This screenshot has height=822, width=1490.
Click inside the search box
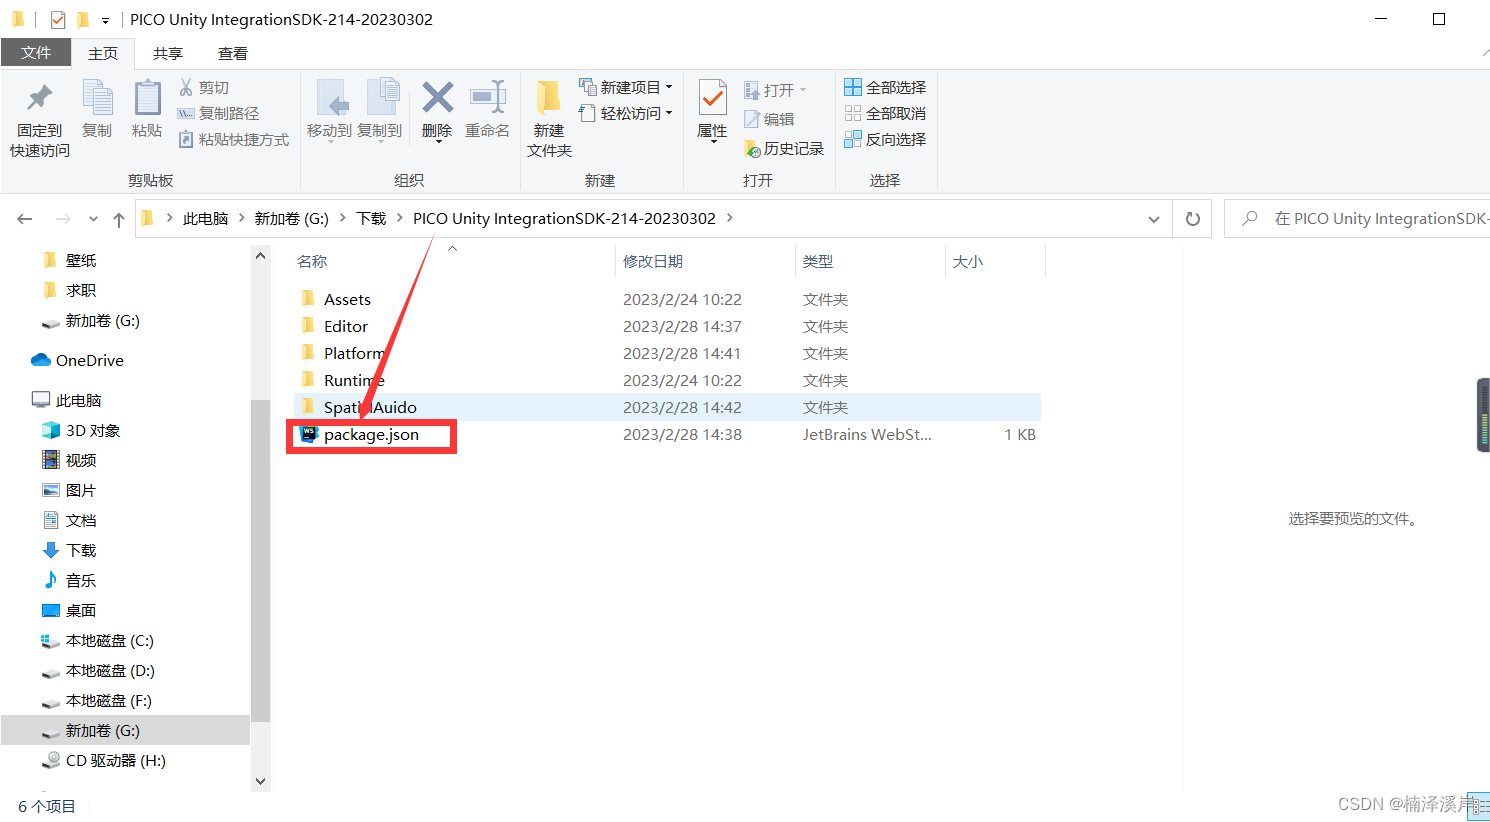[x=1370, y=218]
